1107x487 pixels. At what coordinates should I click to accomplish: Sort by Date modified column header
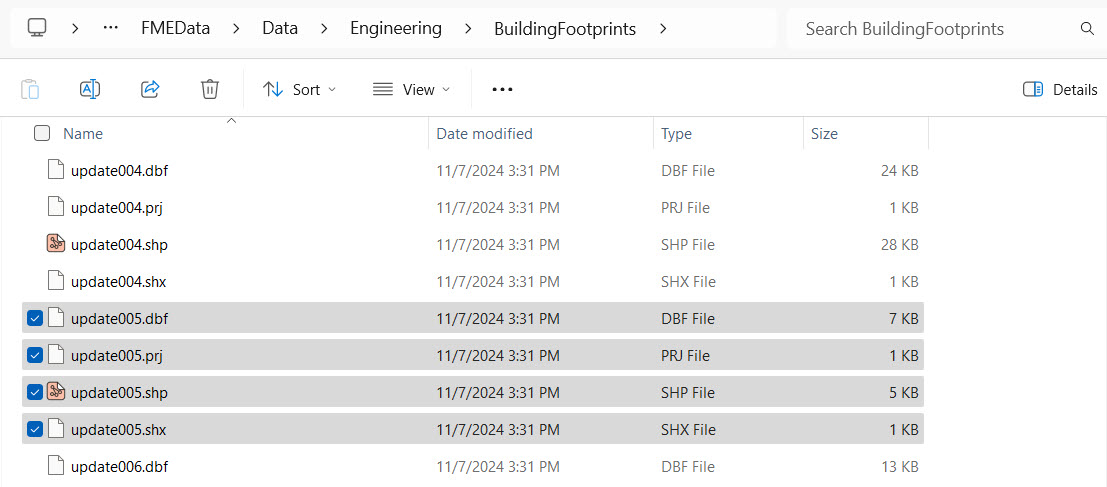click(485, 133)
